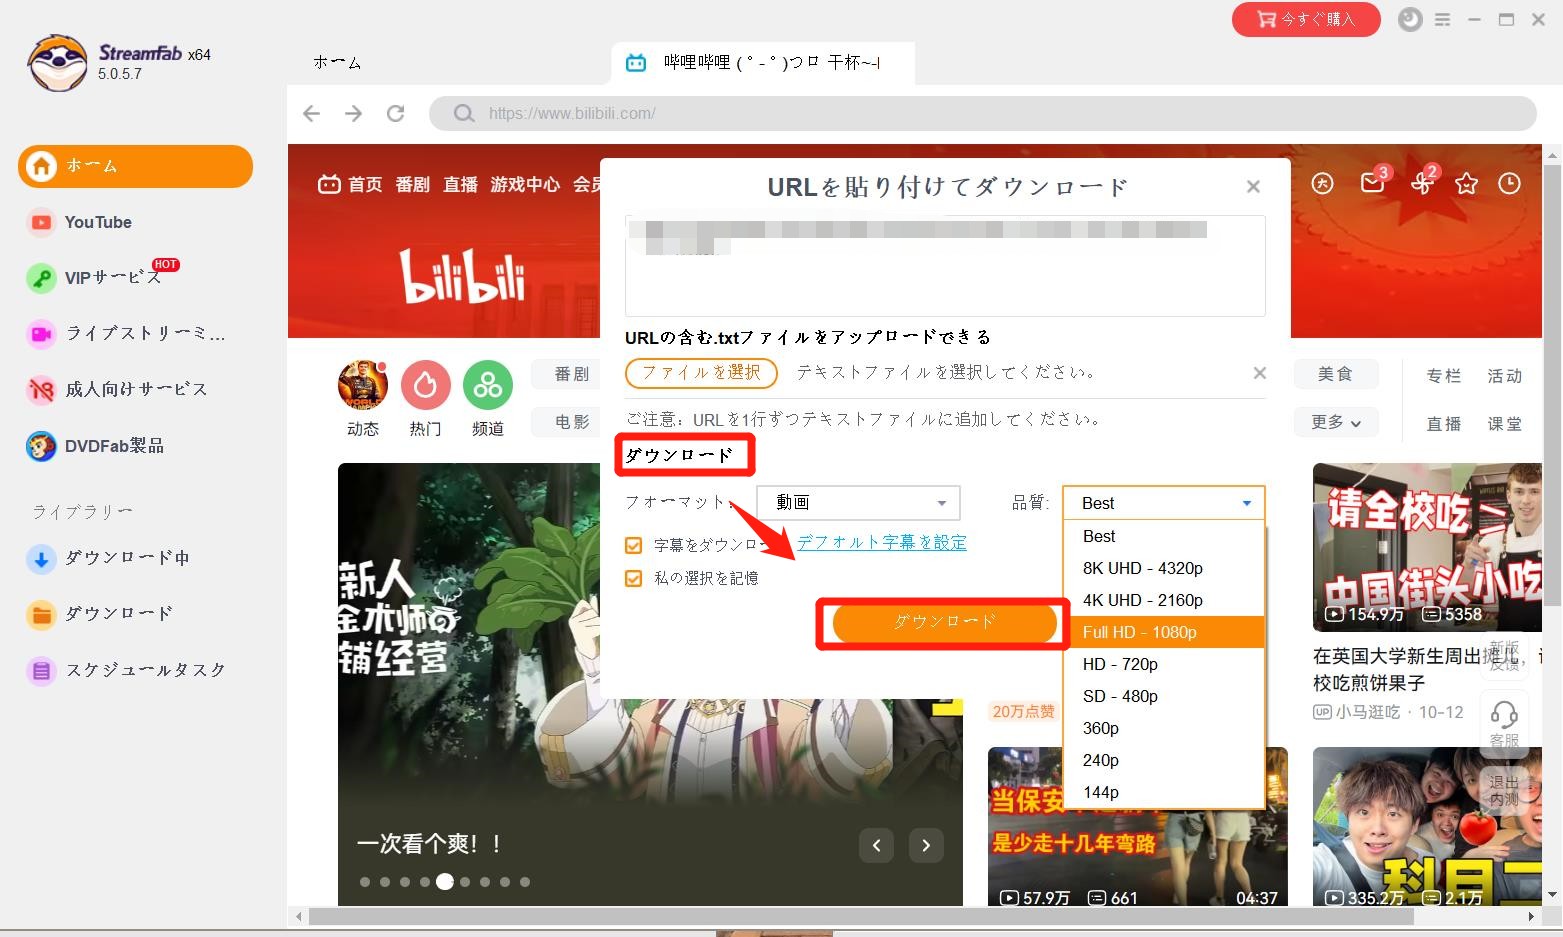1563x937 pixels.
Task: Open the bilibili 大 membership icon
Action: tap(1322, 184)
